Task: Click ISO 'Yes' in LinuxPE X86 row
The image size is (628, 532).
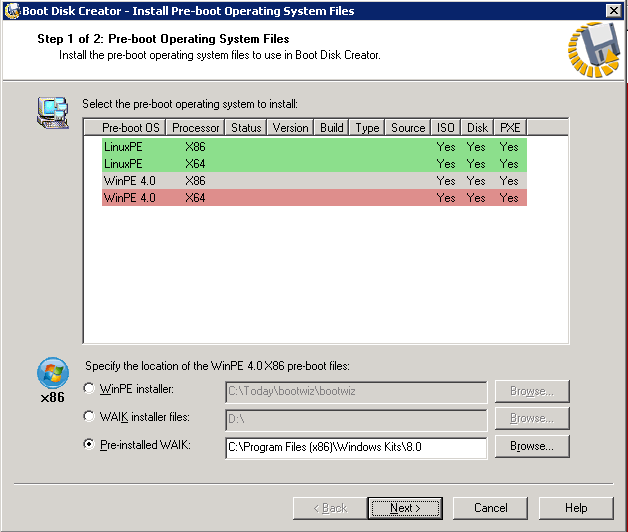Action: [x=446, y=147]
